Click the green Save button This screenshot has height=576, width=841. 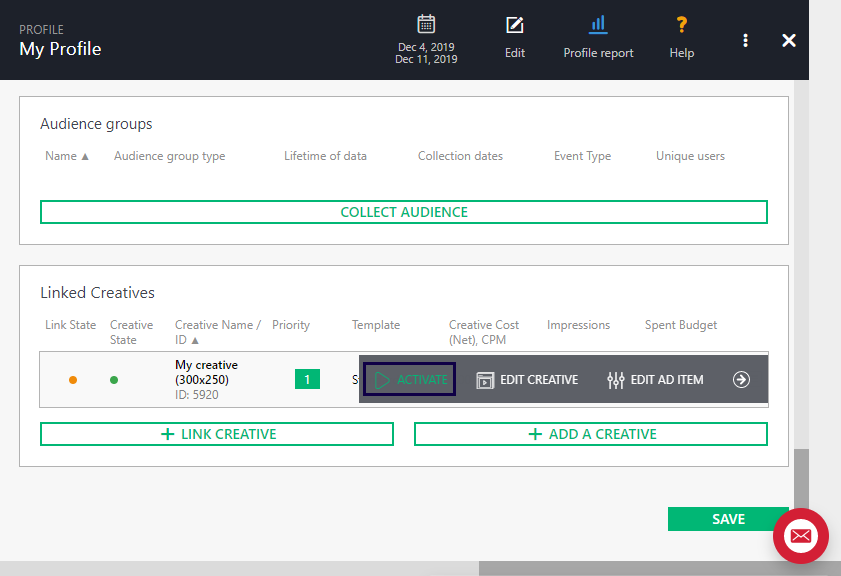click(727, 519)
